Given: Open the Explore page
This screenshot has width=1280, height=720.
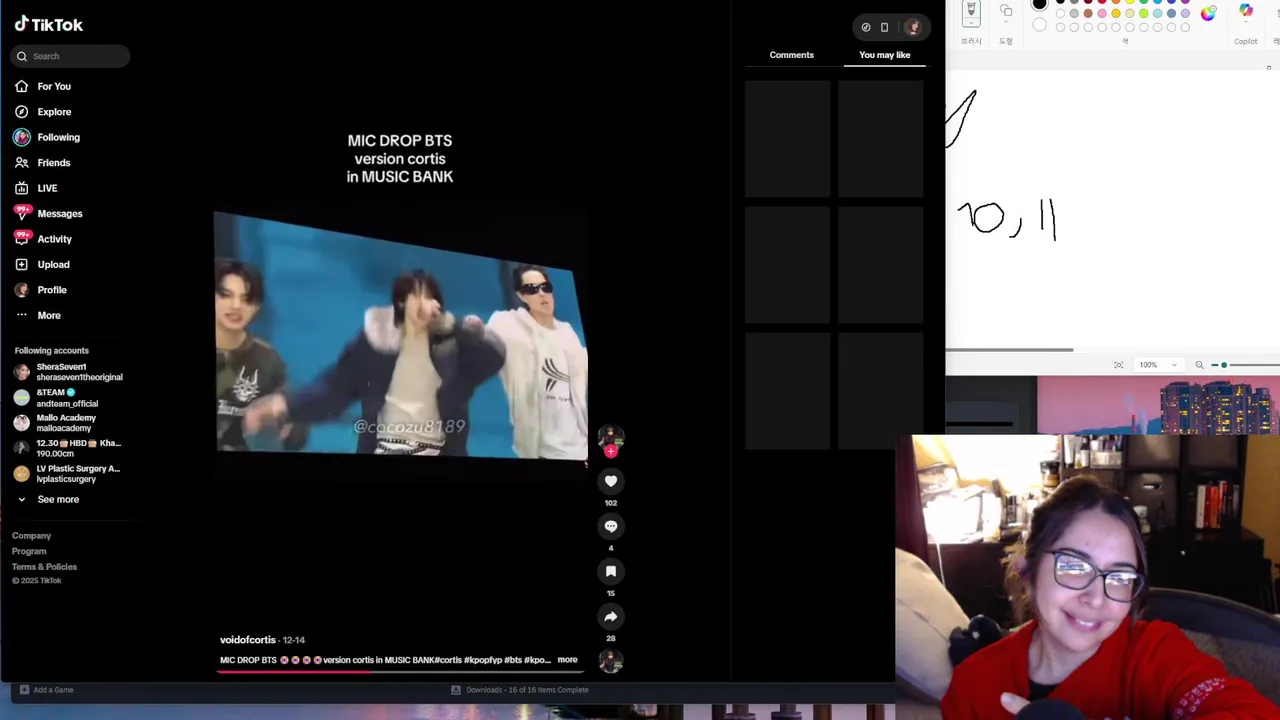Looking at the screenshot, I should point(54,112).
